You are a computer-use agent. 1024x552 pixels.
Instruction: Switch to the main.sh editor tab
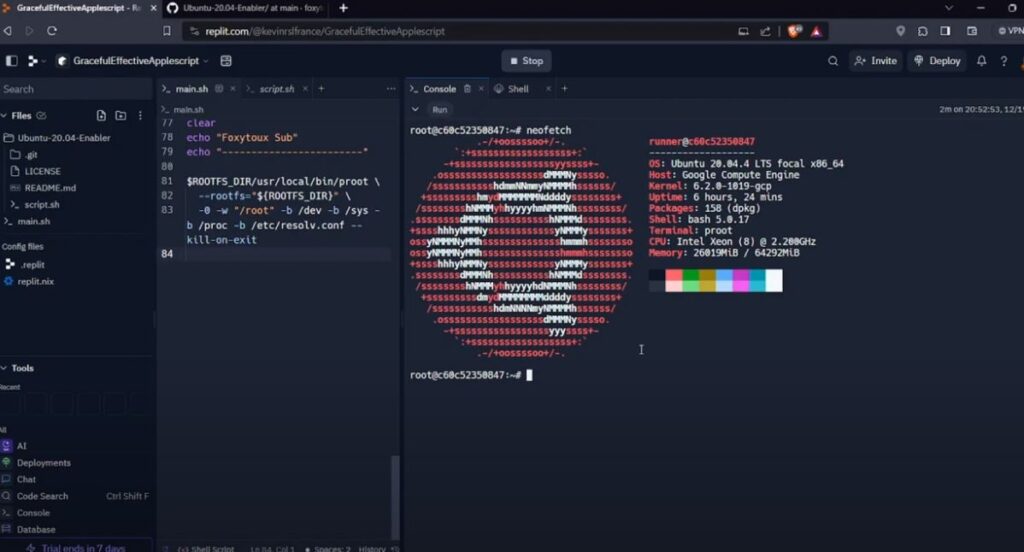pos(191,89)
